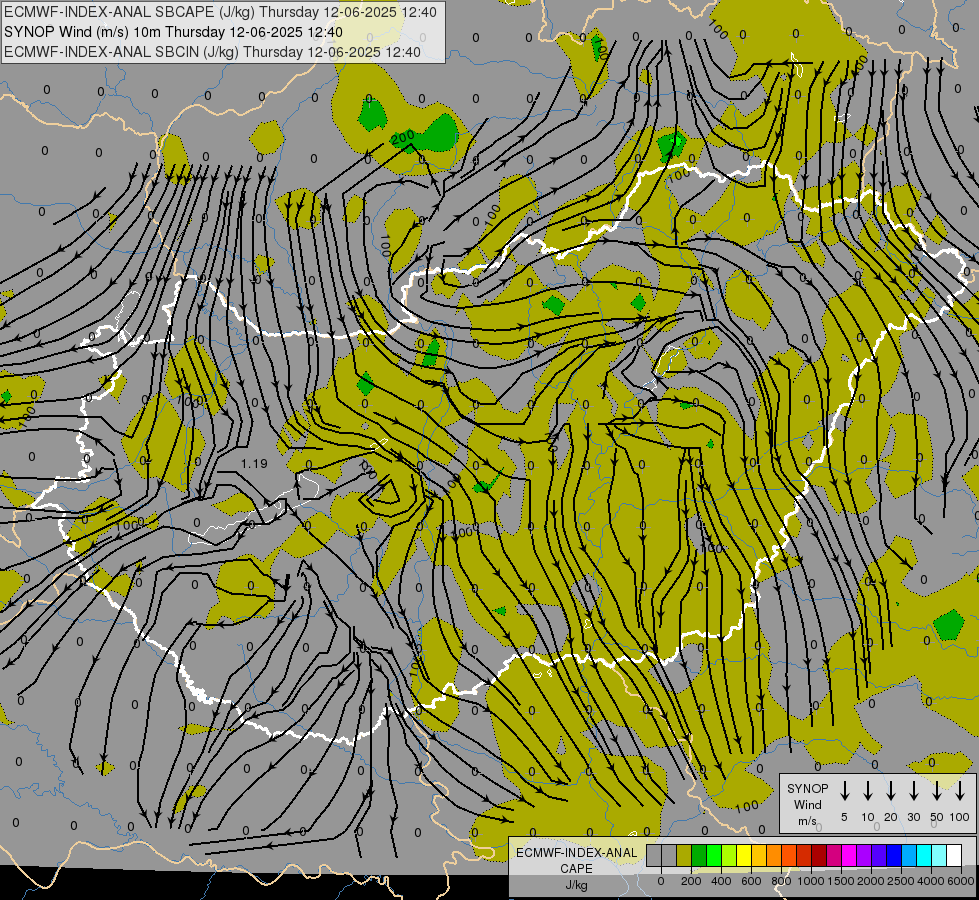Viewport: 979px width, 900px height.
Task: Click the 600 tick label in CAPE legend
Action: click(x=751, y=881)
